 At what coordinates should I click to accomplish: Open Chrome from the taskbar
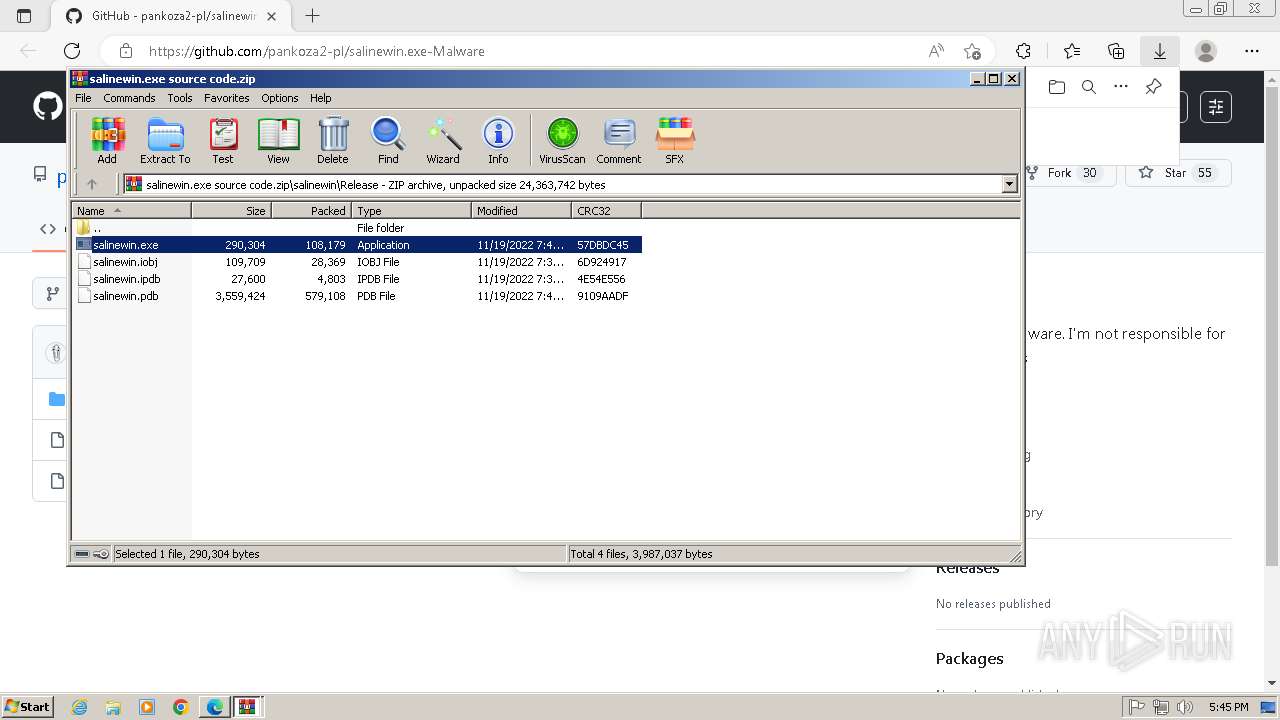click(x=181, y=707)
